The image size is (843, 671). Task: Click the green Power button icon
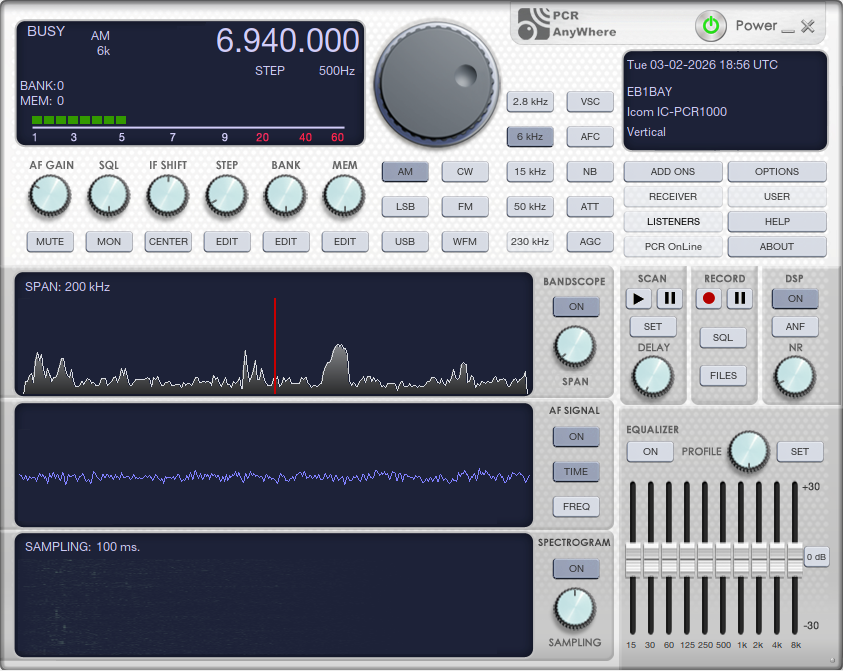711,26
